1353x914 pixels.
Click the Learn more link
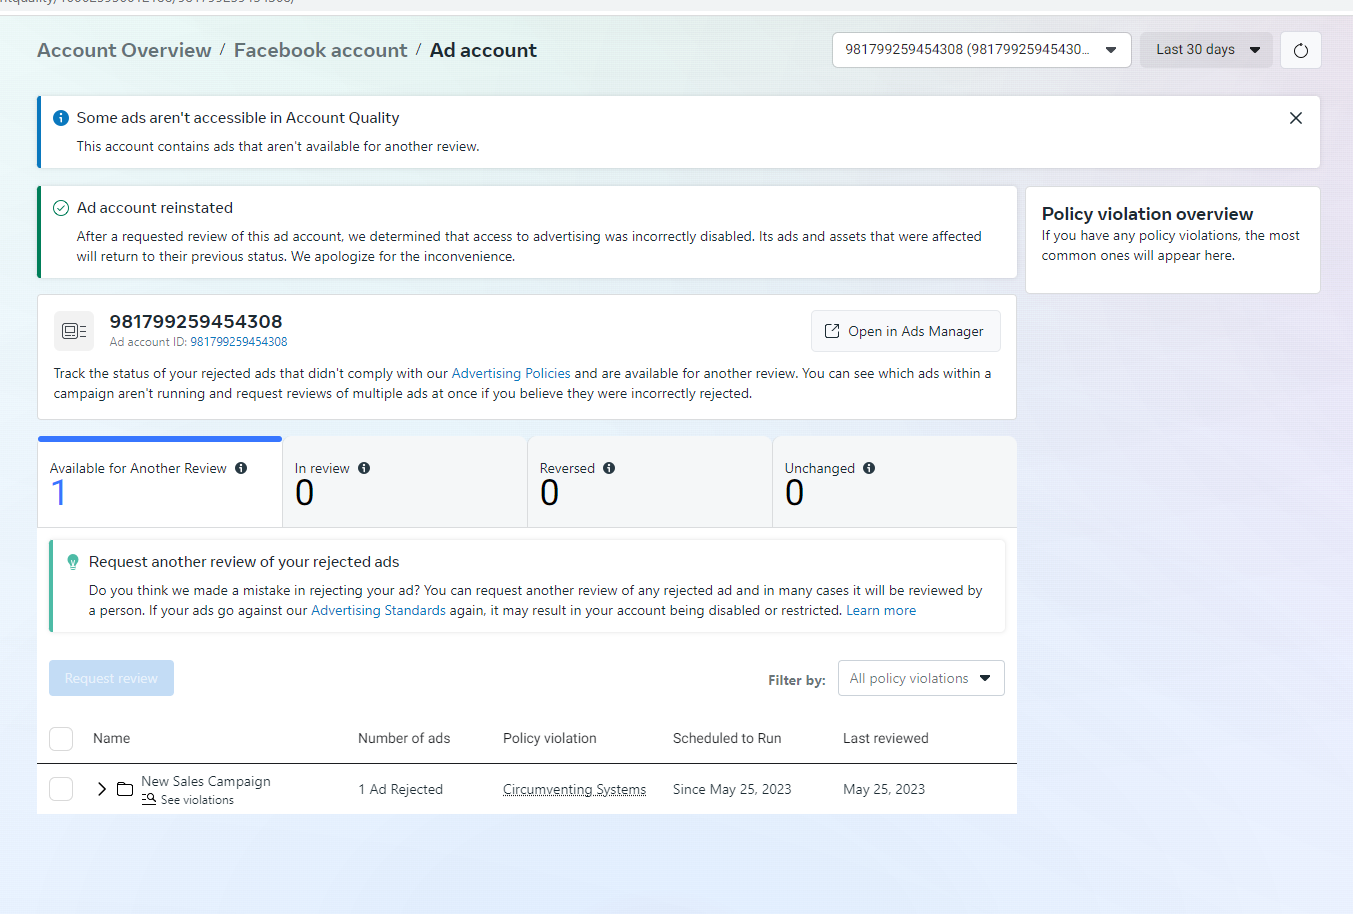tap(881, 610)
